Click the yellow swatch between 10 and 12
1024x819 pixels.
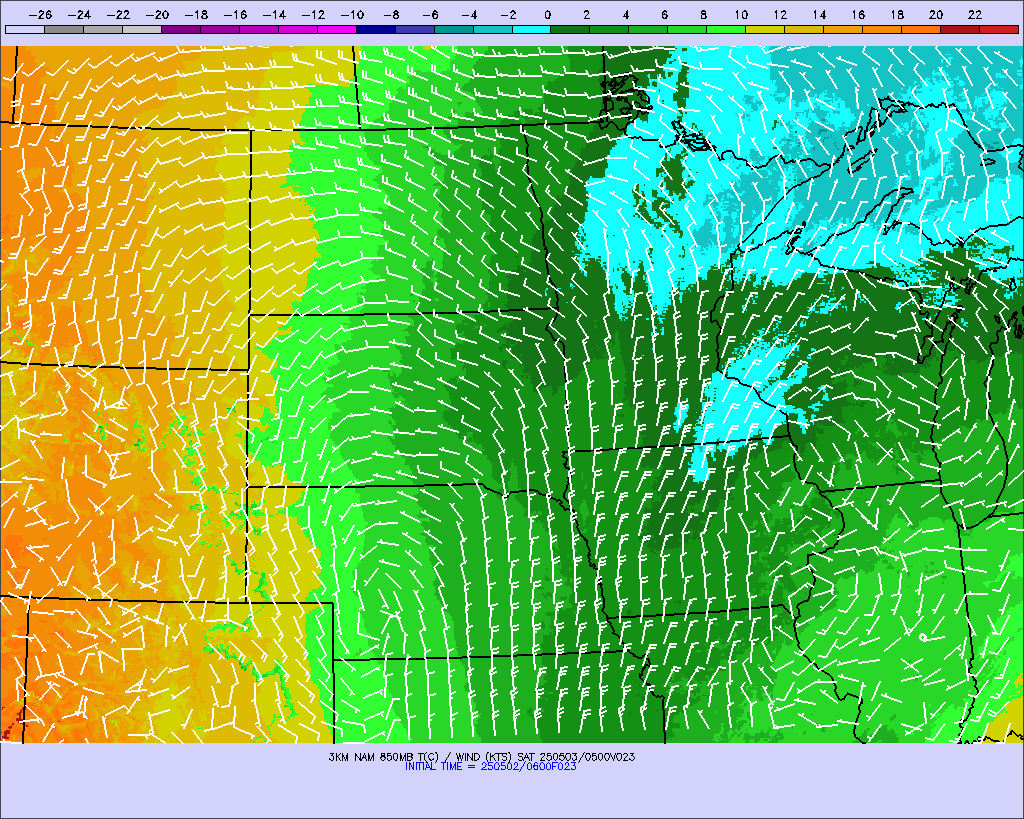(765, 29)
